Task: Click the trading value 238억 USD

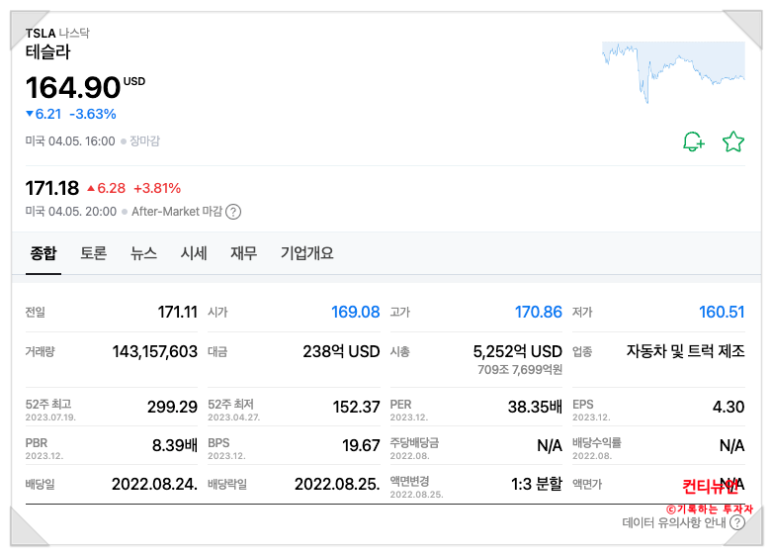Action: point(341,351)
